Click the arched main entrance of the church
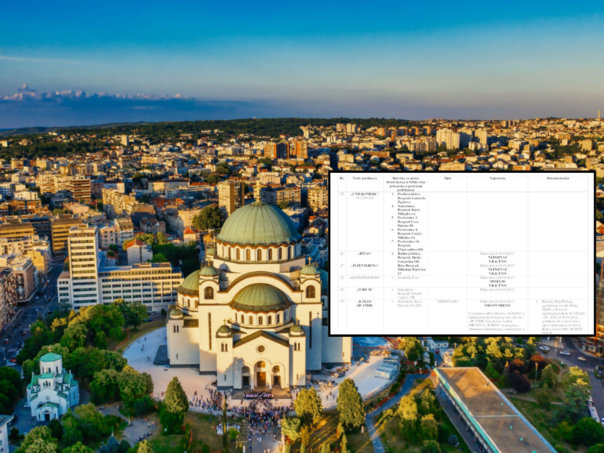604x453 pixels. [259, 374]
